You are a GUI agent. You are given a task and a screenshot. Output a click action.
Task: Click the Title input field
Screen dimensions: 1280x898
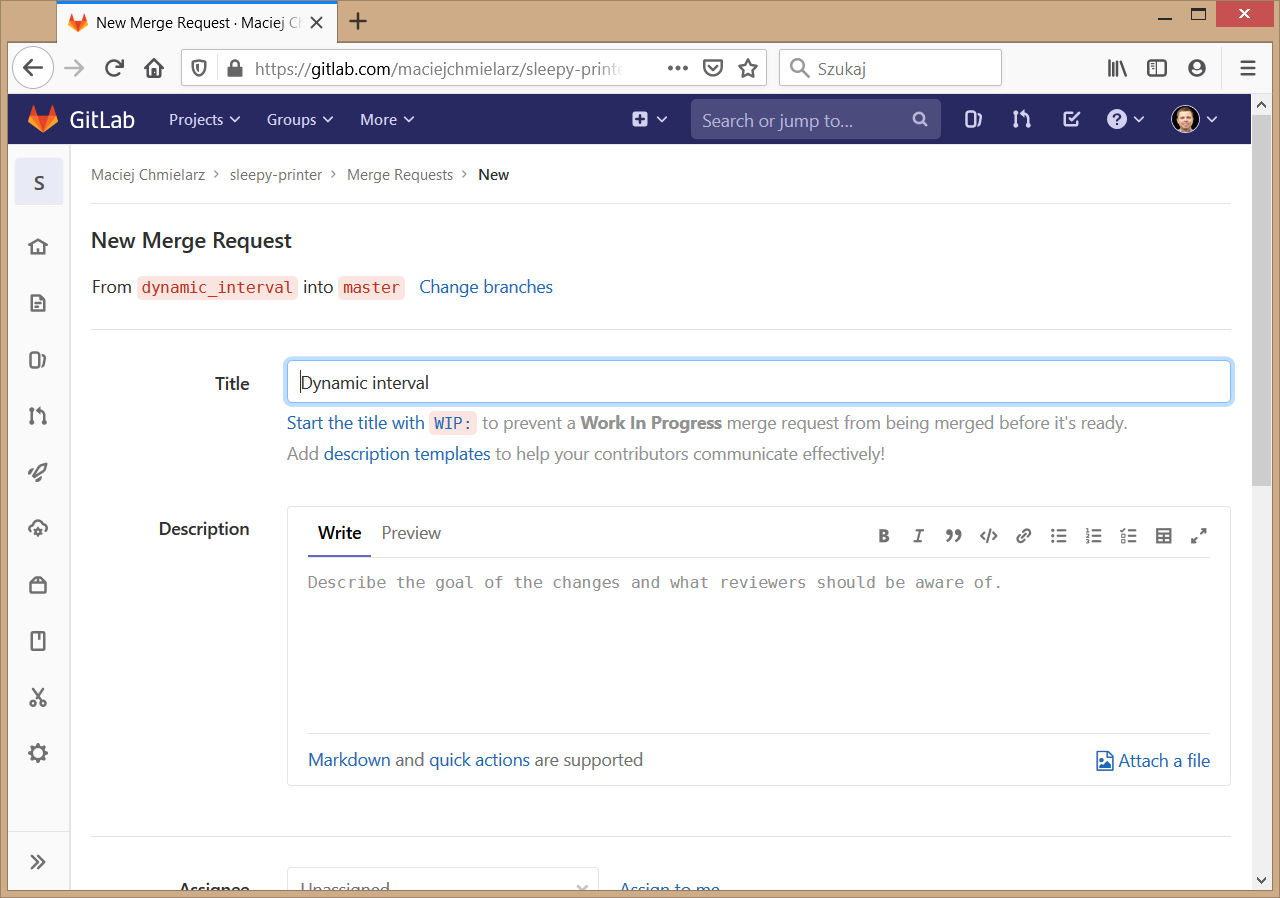[x=758, y=383]
